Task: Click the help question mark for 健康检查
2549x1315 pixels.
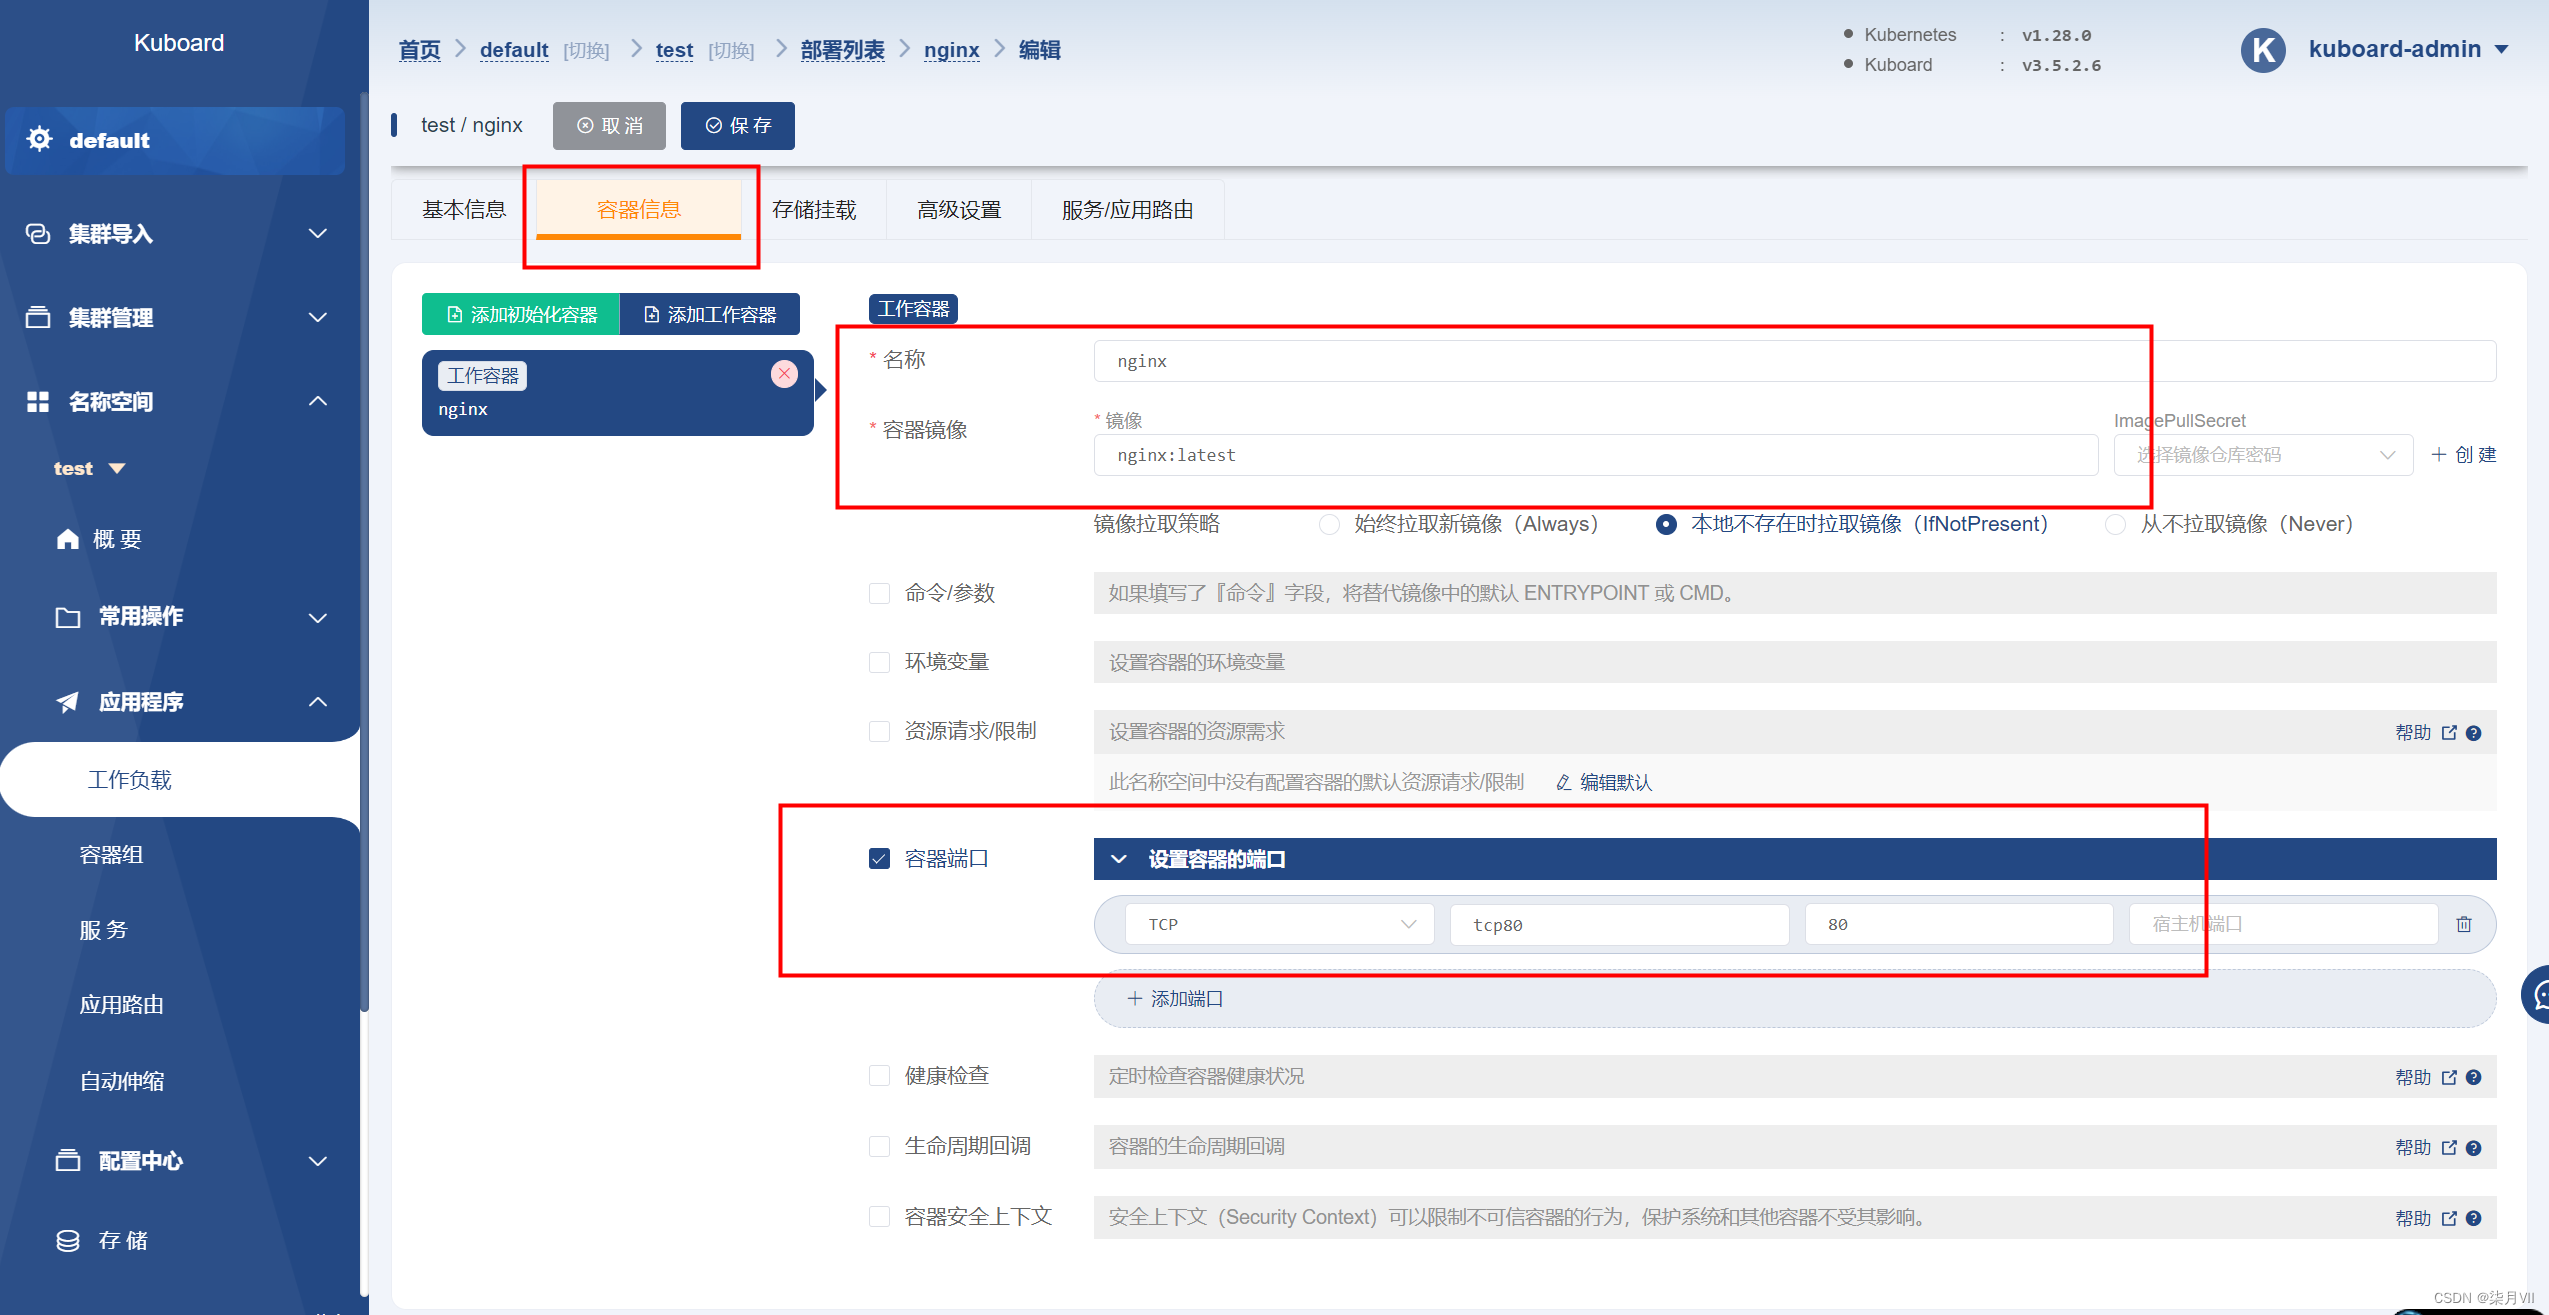Action: pyautogui.click(x=2473, y=1077)
